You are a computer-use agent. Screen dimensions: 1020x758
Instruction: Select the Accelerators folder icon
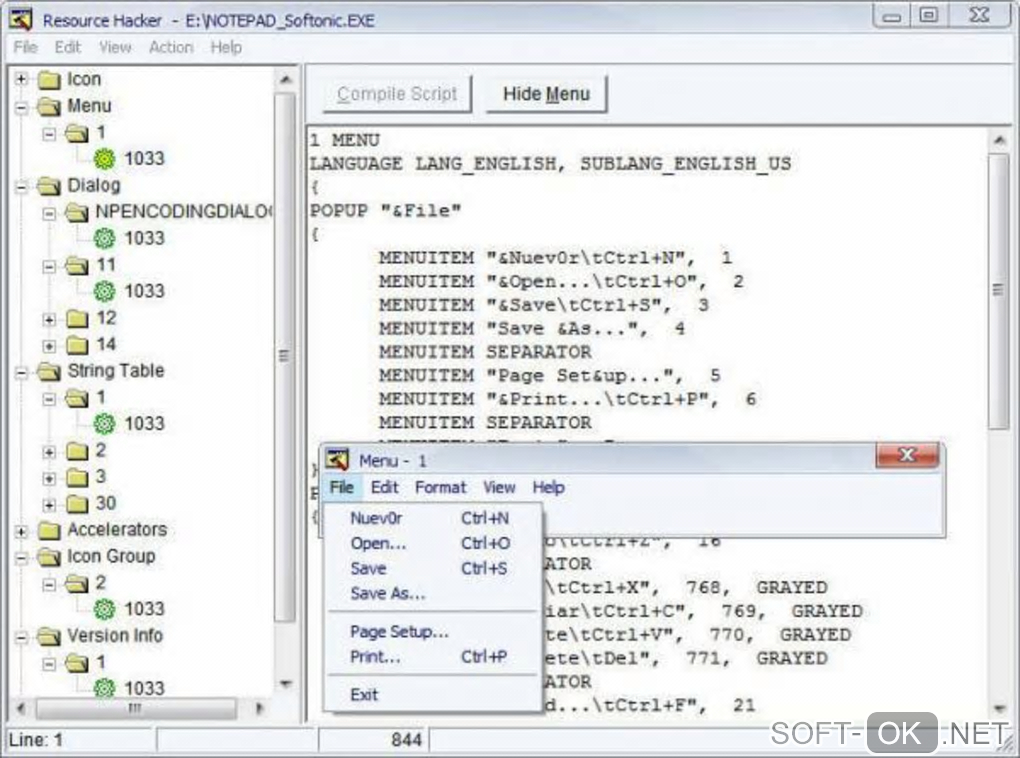pyautogui.click(x=49, y=530)
